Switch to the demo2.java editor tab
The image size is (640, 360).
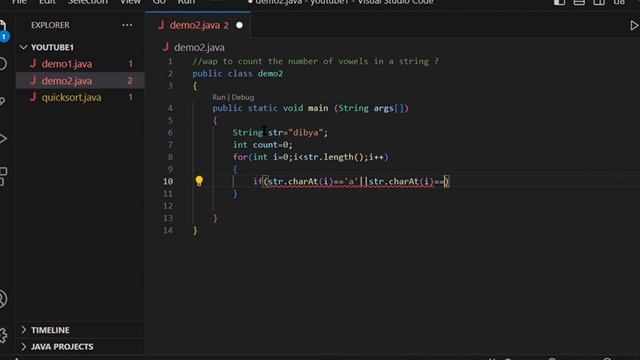click(198, 25)
